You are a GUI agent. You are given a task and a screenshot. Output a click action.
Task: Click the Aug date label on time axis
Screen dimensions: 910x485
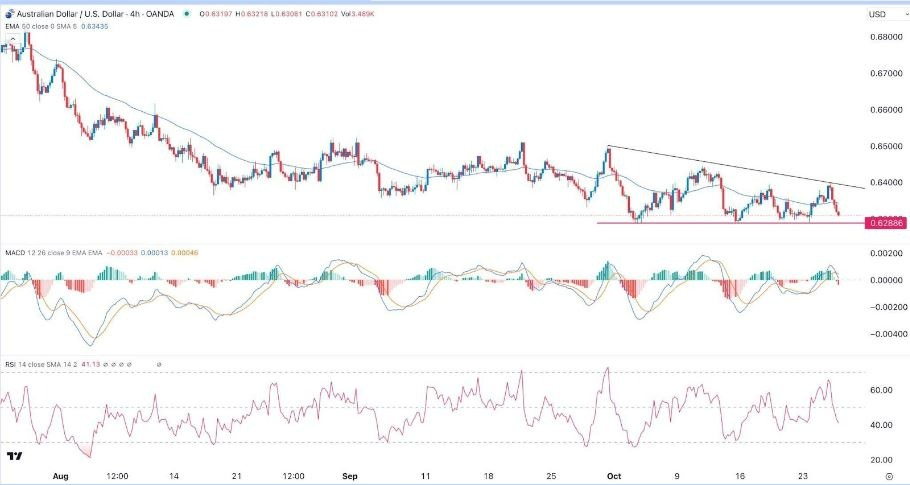click(x=61, y=476)
